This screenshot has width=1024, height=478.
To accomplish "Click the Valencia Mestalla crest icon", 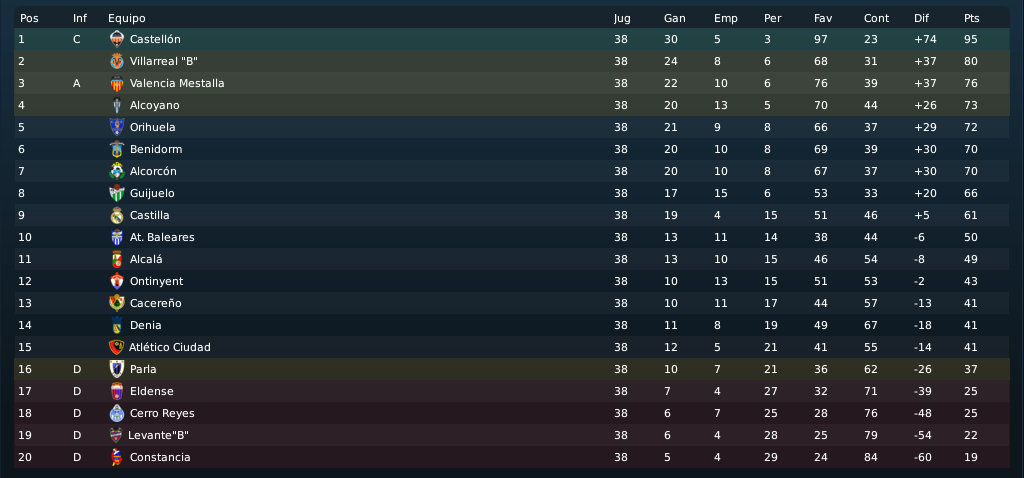I will click(117, 84).
